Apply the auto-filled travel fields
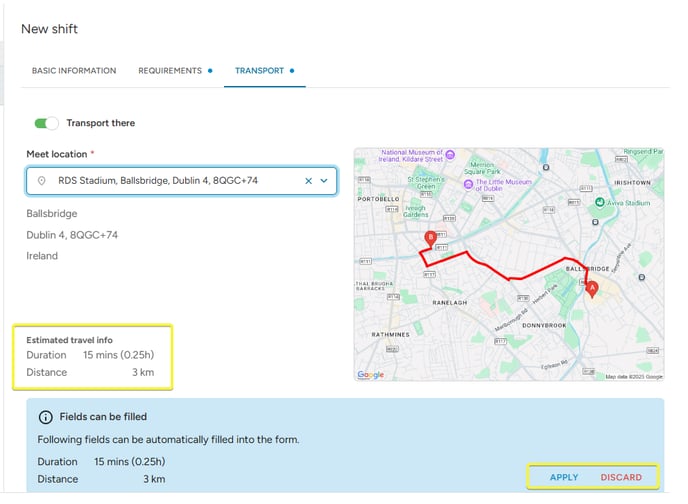 click(564, 477)
